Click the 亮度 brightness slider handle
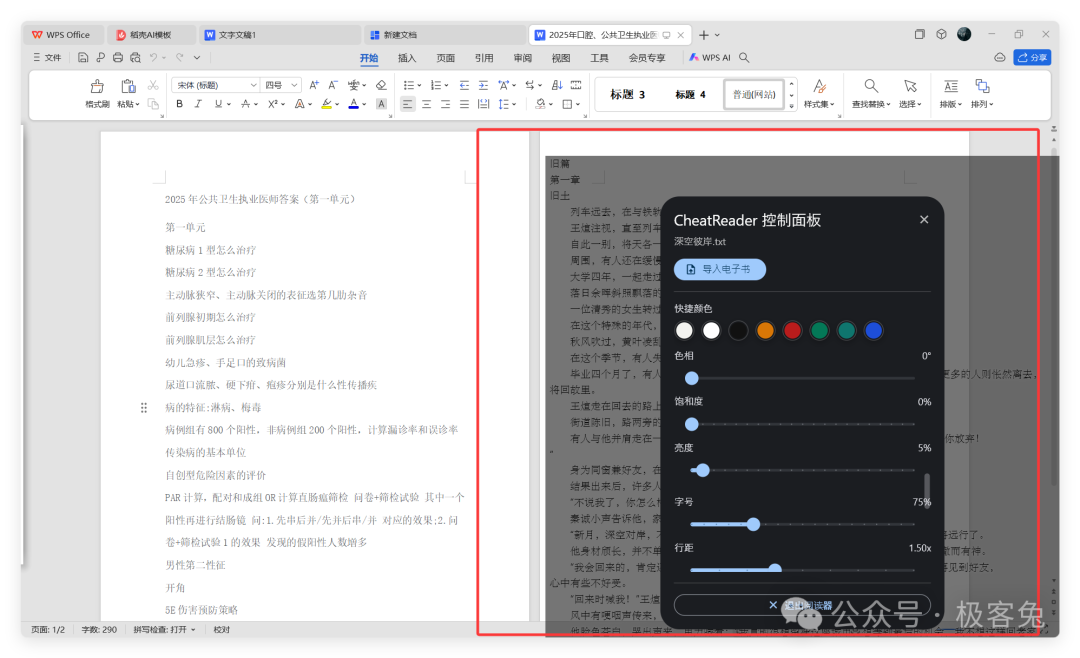 (x=703, y=471)
